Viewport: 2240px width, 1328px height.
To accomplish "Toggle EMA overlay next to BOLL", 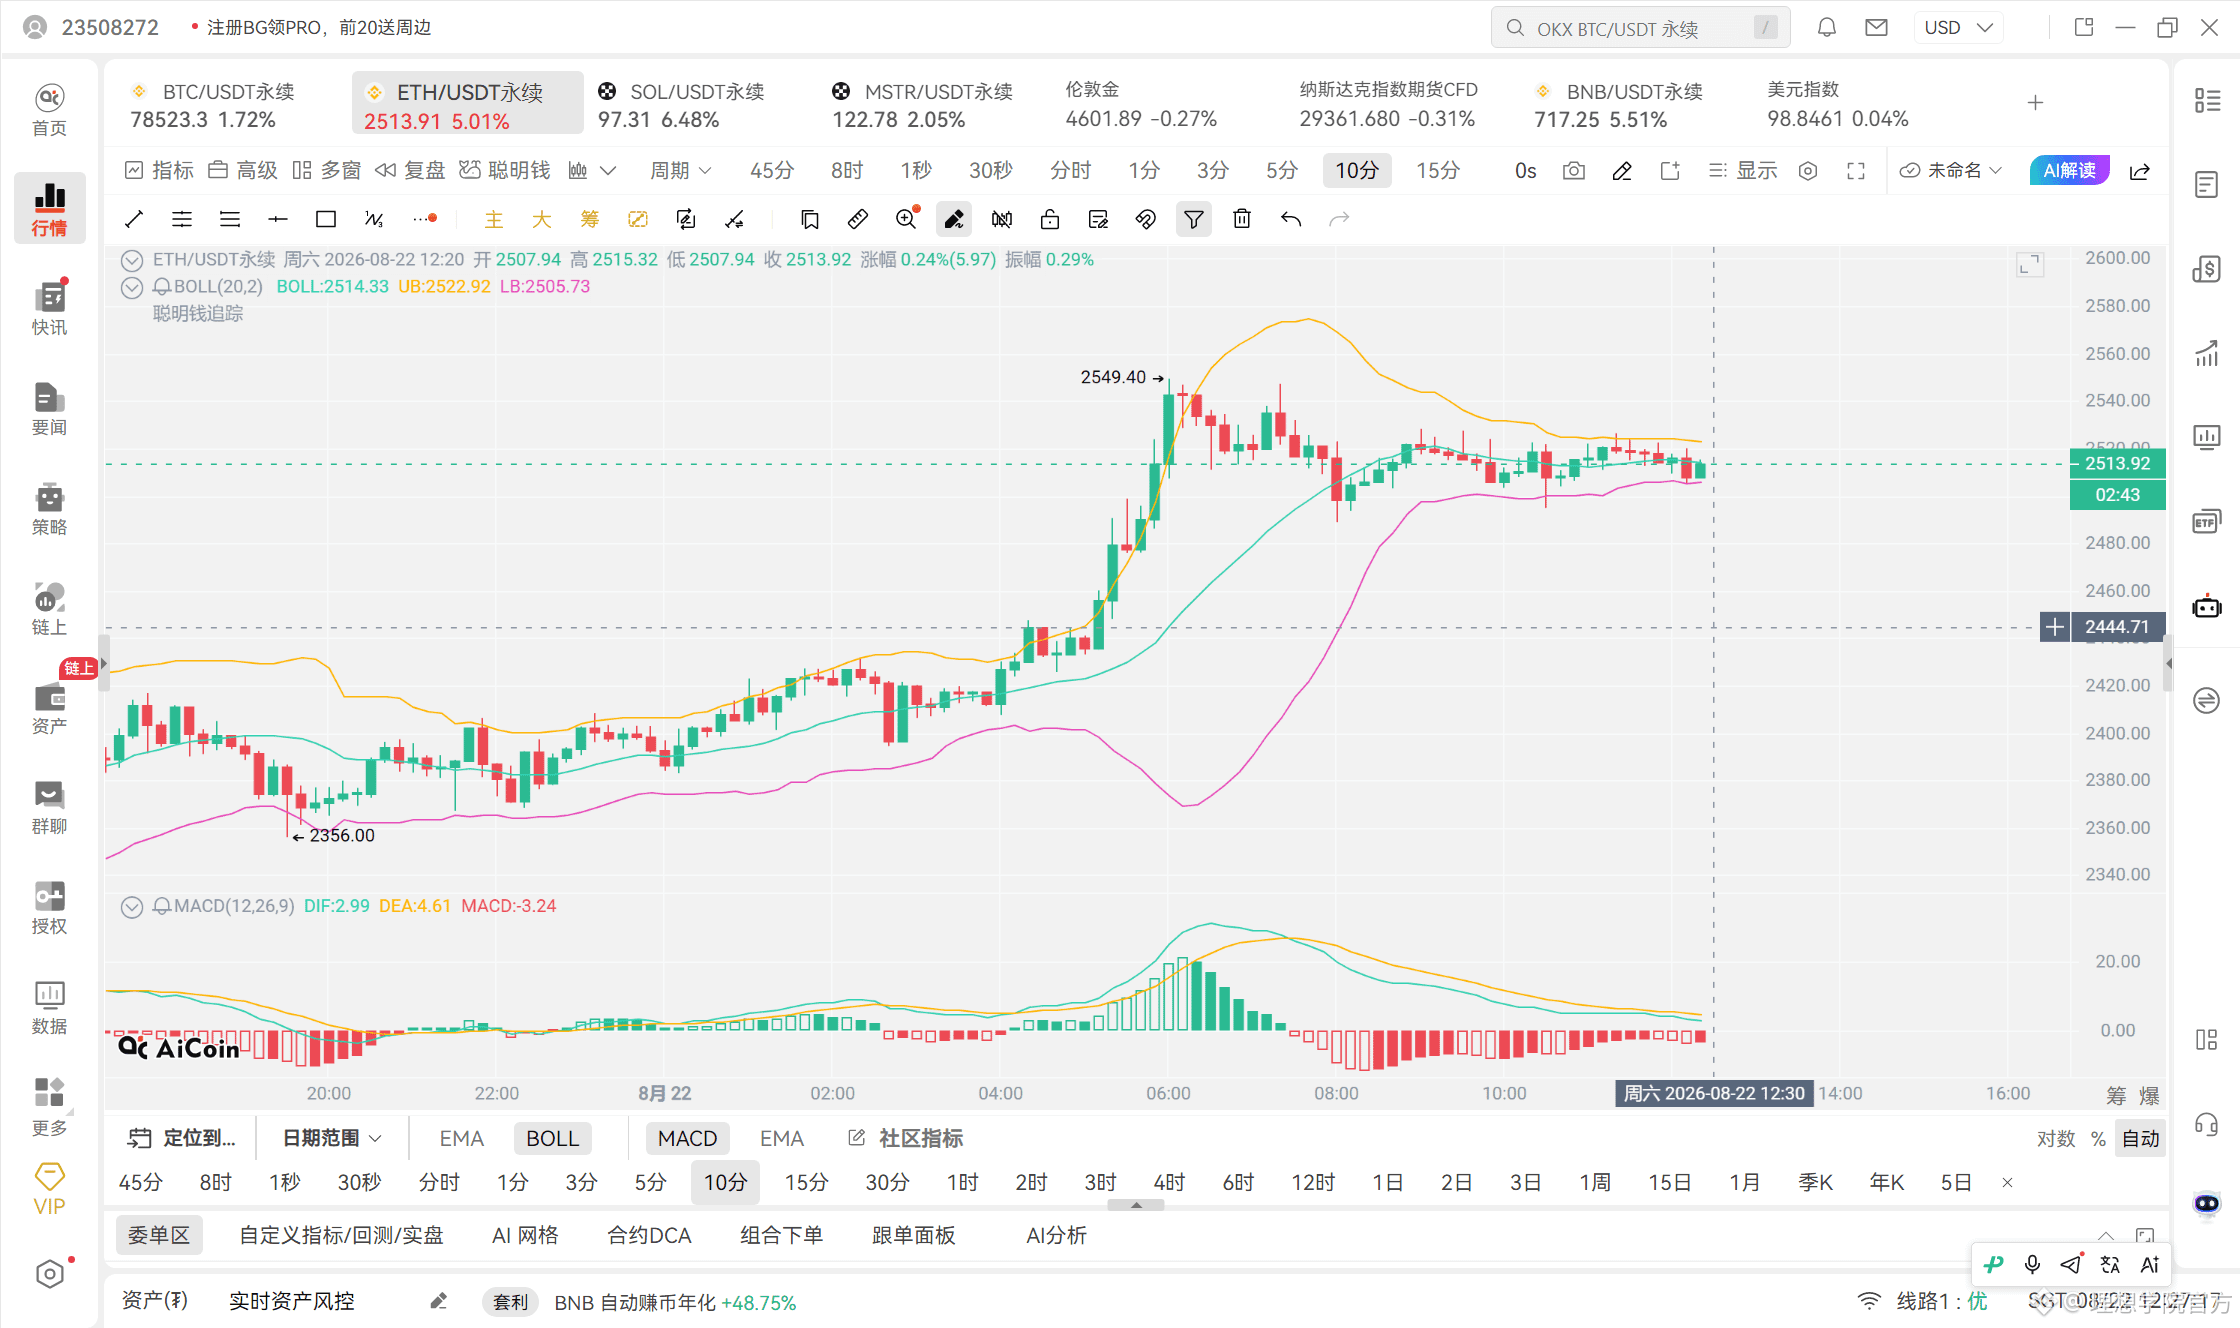I will pos(461,1138).
